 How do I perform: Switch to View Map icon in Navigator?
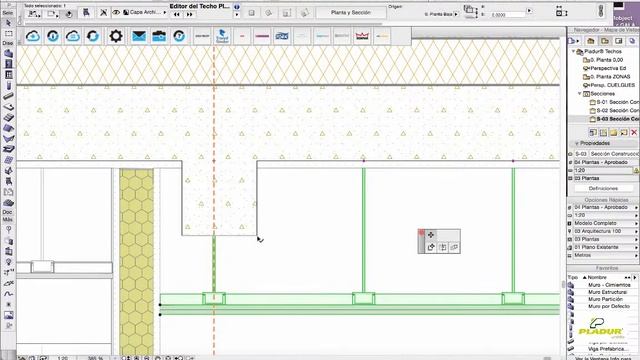[605, 41]
